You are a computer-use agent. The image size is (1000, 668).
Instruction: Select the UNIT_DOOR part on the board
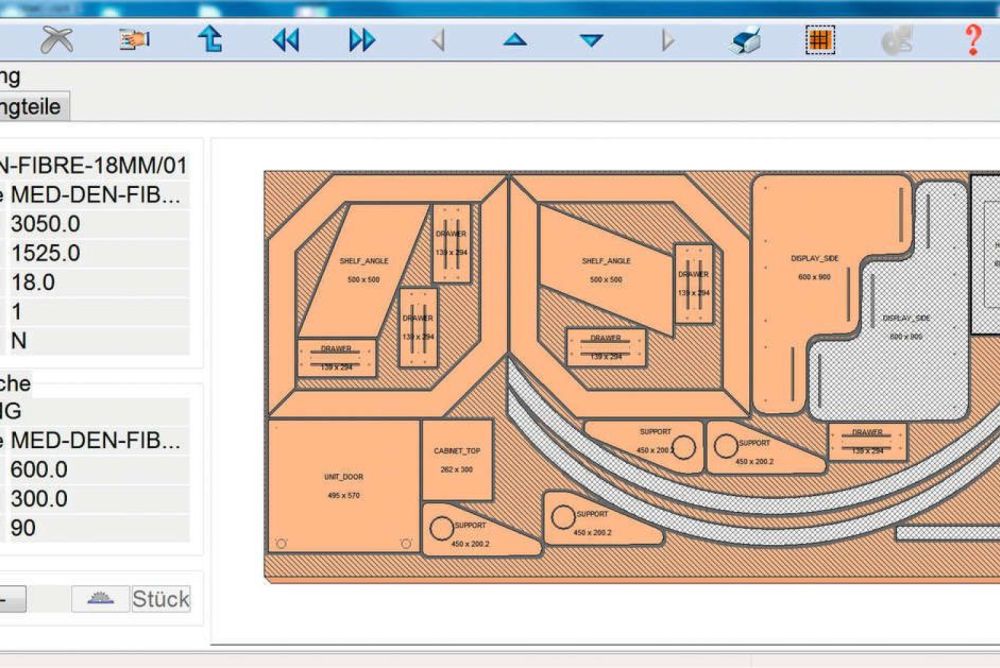[342, 486]
